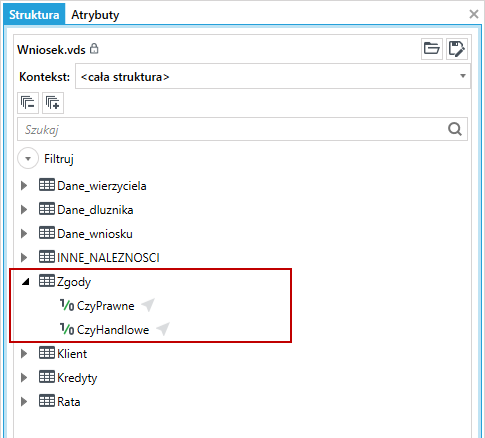This screenshot has width=485, height=438.
Task: Expand the Klient node
Action: point(24,353)
